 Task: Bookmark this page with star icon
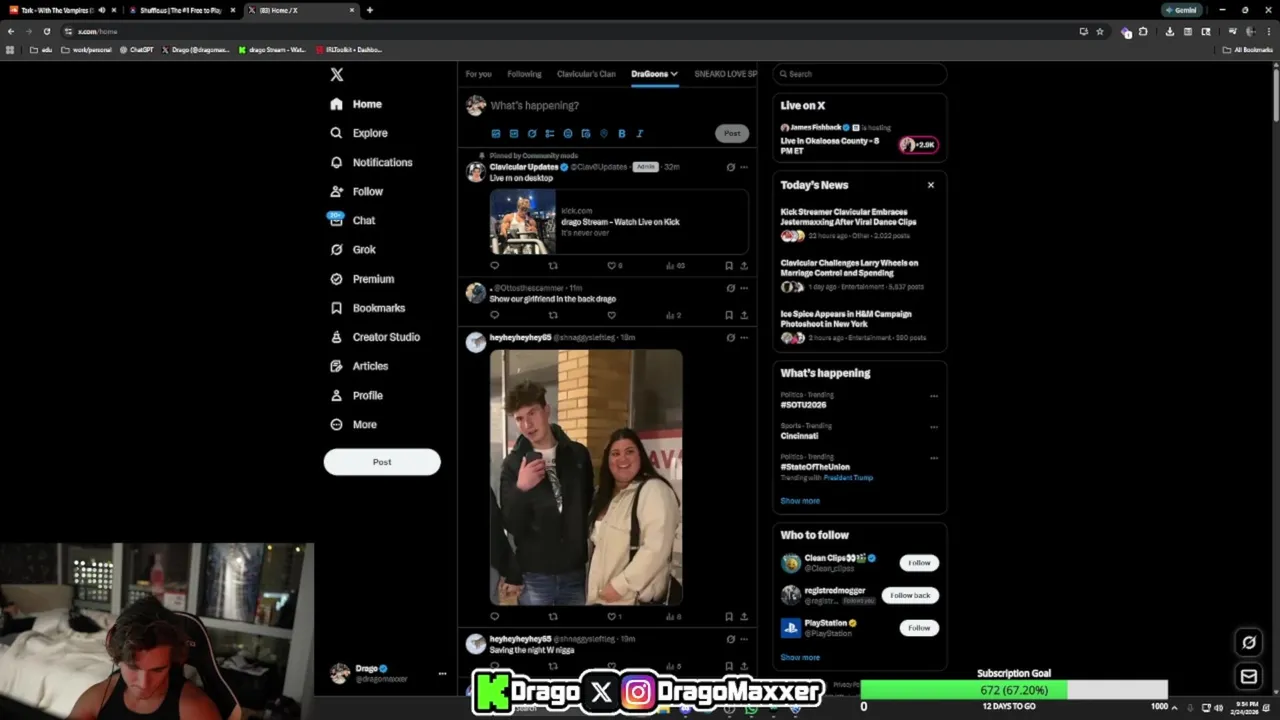pos(1100,31)
